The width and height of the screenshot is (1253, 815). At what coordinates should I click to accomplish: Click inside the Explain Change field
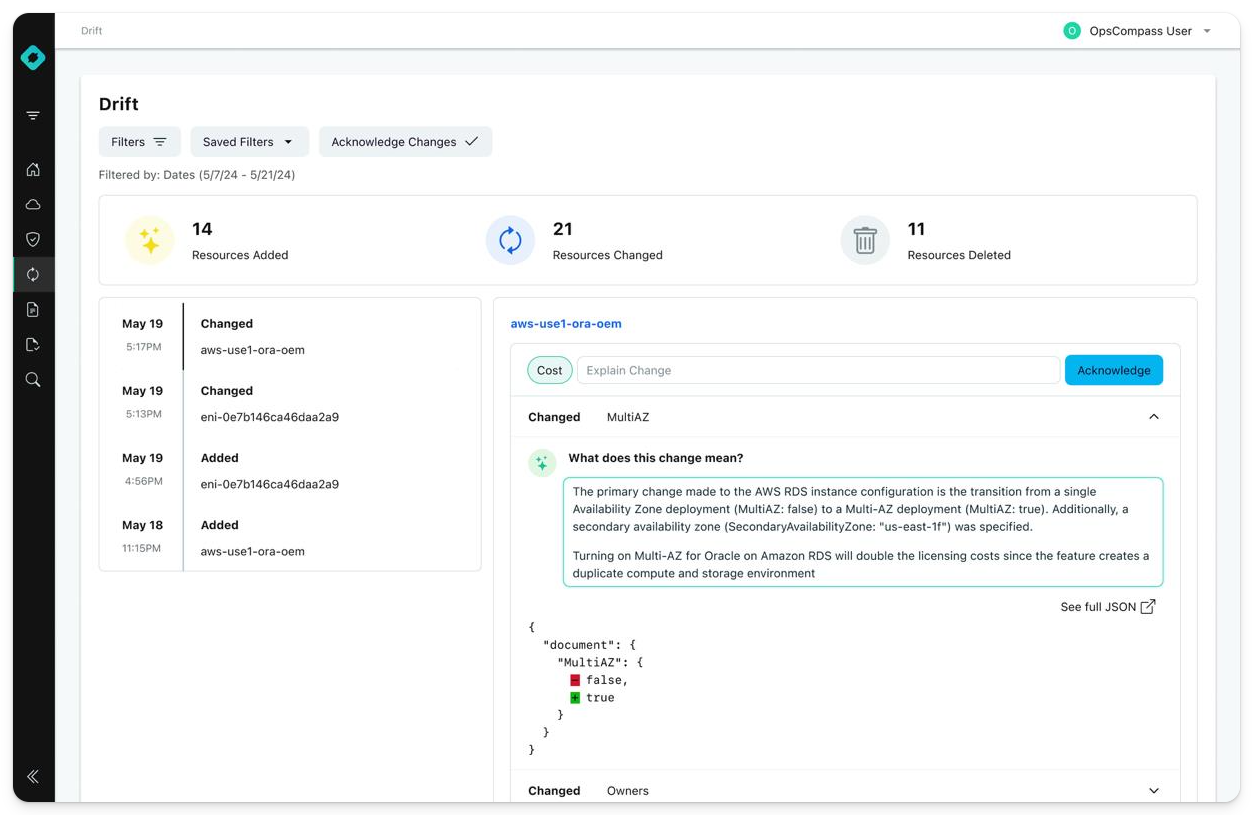pyautogui.click(x=820, y=370)
